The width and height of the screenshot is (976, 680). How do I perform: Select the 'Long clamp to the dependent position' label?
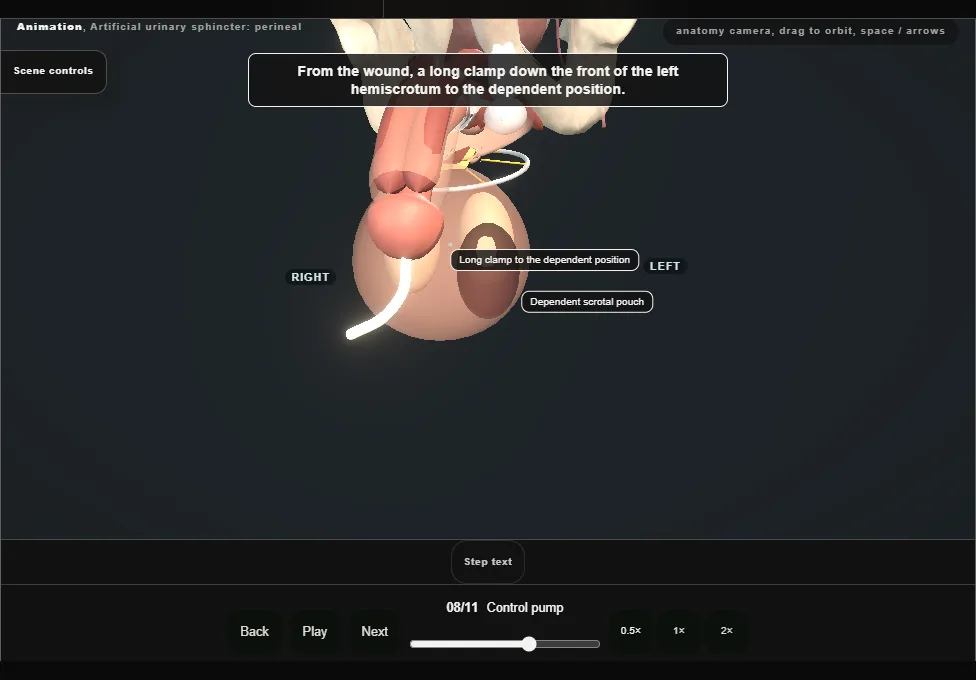point(545,260)
